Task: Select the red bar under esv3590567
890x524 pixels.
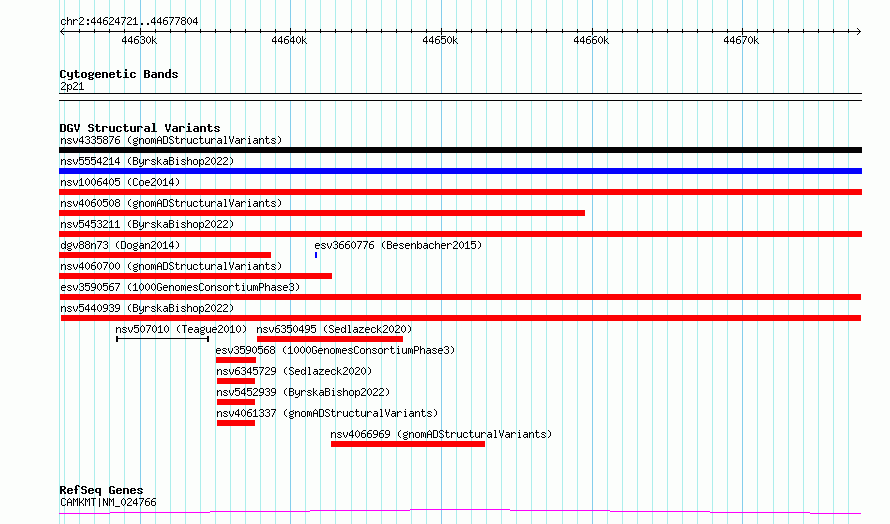Action: [x=460, y=297]
